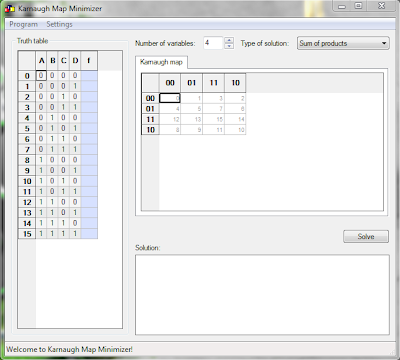
Task: Toggle f value for truth table row 4
Action: point(89,118)
